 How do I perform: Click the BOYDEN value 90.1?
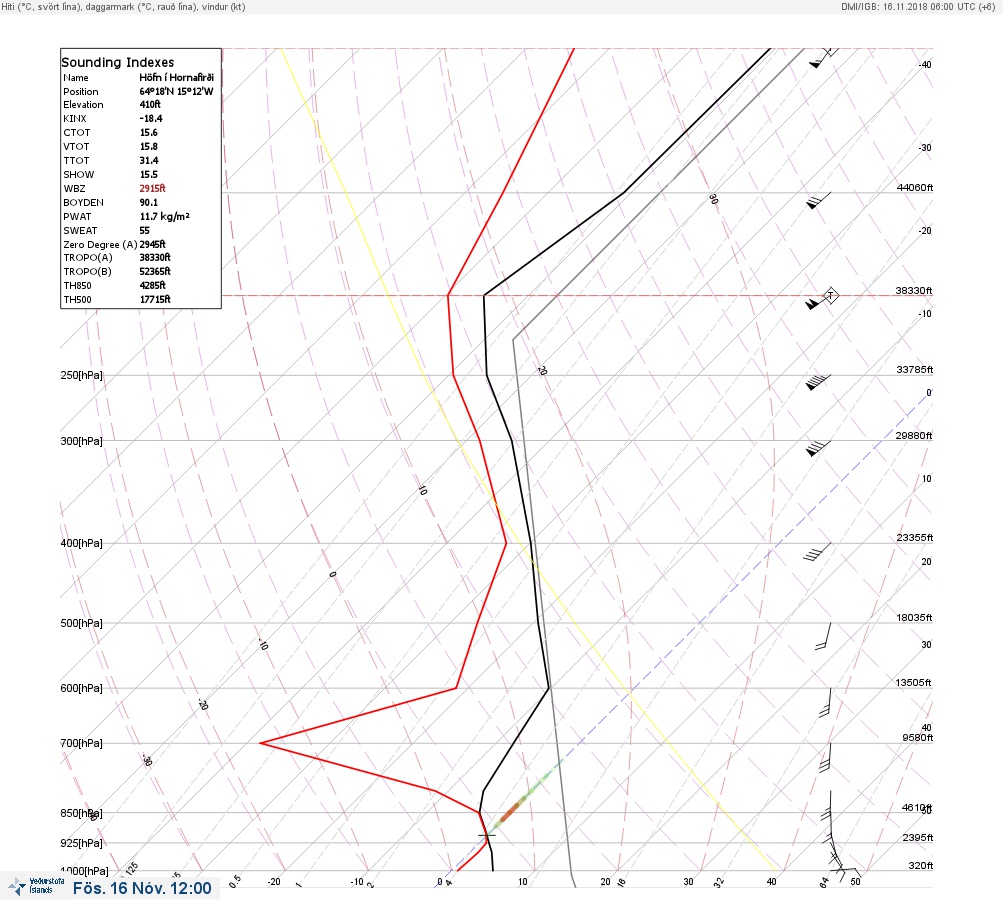pyautogui.click(x=148, y=202)
